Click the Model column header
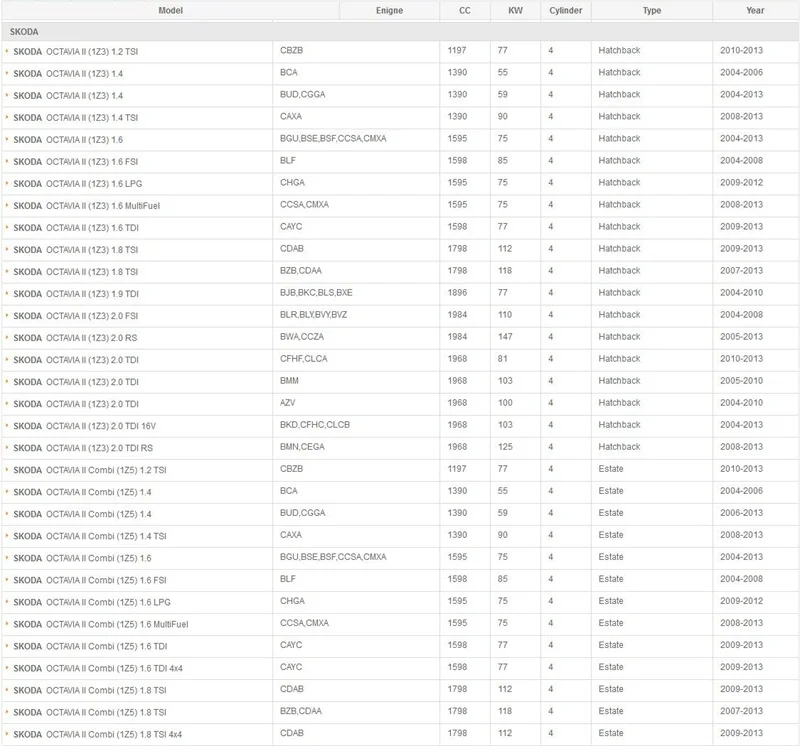The image size is (800, 746). (x=170, y=10)
